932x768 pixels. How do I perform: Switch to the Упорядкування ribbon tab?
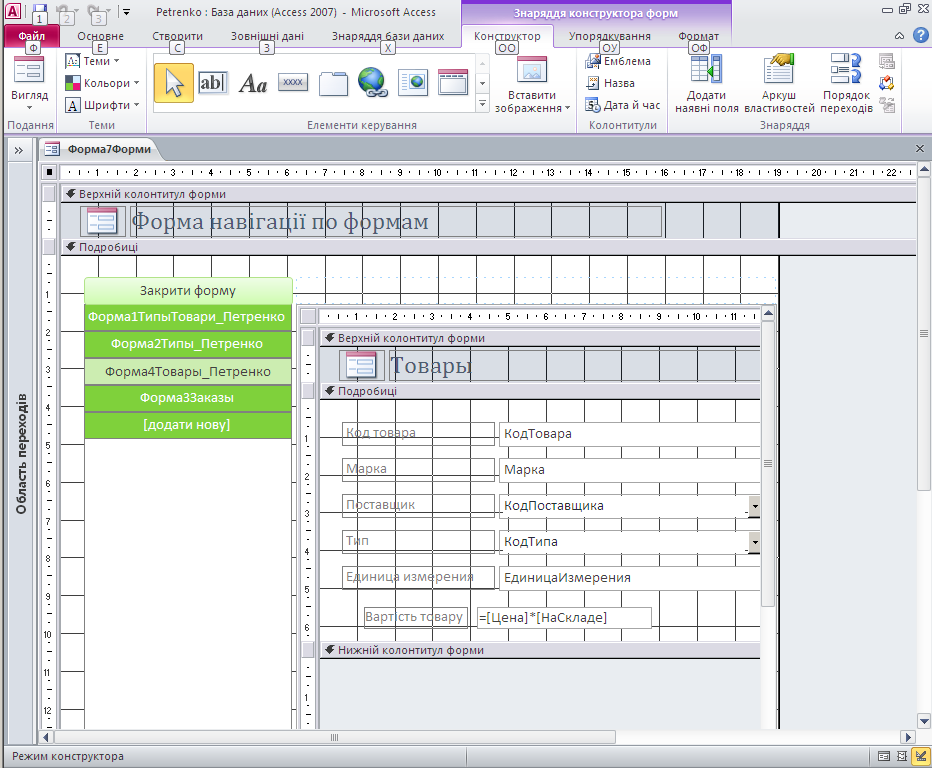point(609,36)
